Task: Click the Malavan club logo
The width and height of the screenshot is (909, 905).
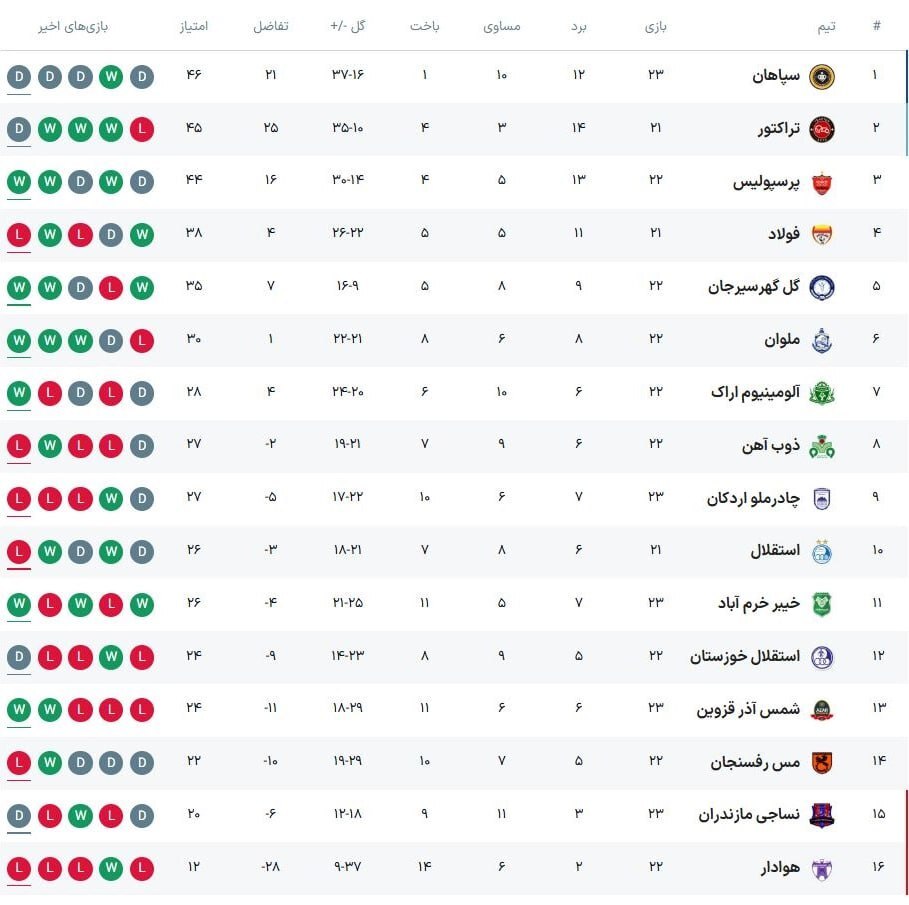Action: 821,340
